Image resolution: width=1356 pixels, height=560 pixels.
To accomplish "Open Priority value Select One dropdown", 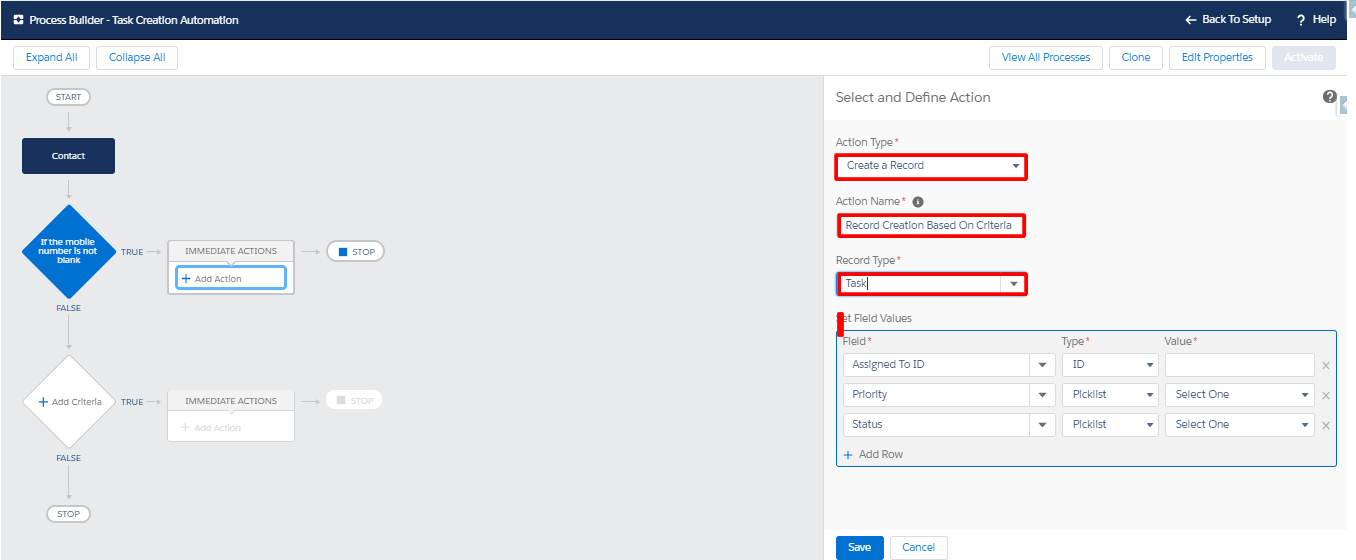I will coord(1240,395).
